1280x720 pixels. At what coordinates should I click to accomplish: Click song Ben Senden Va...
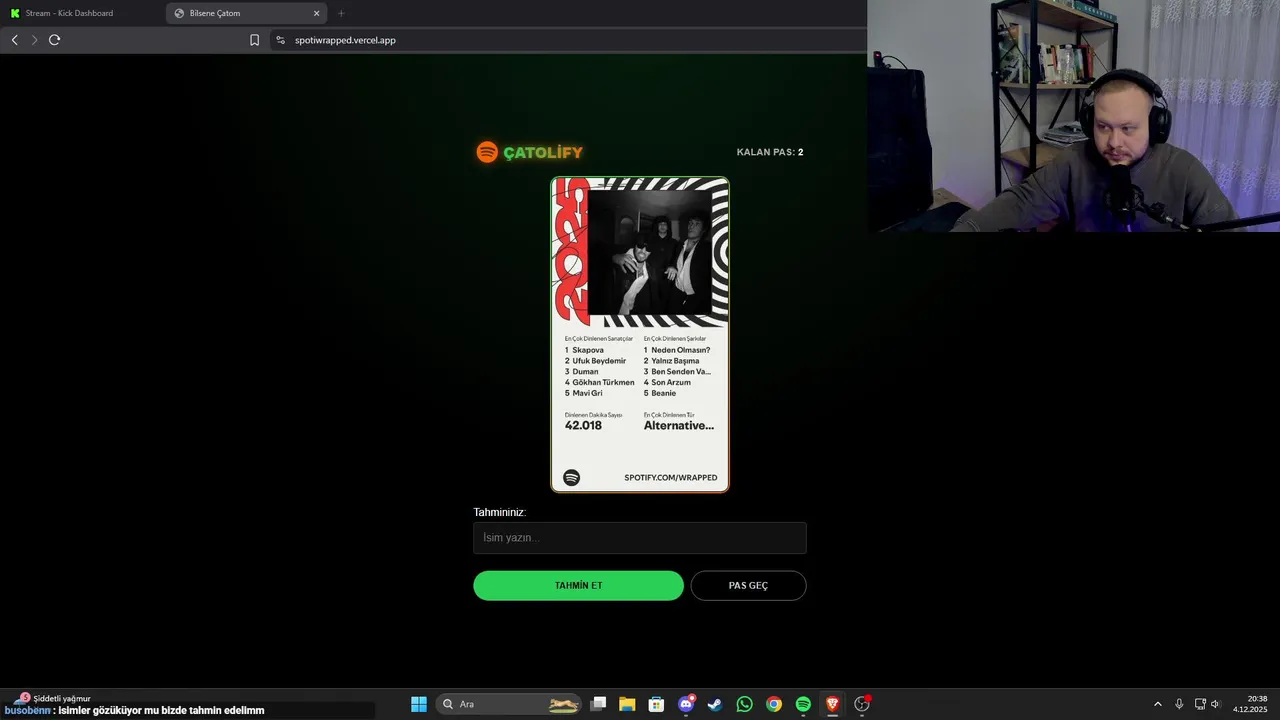point(681,372)
